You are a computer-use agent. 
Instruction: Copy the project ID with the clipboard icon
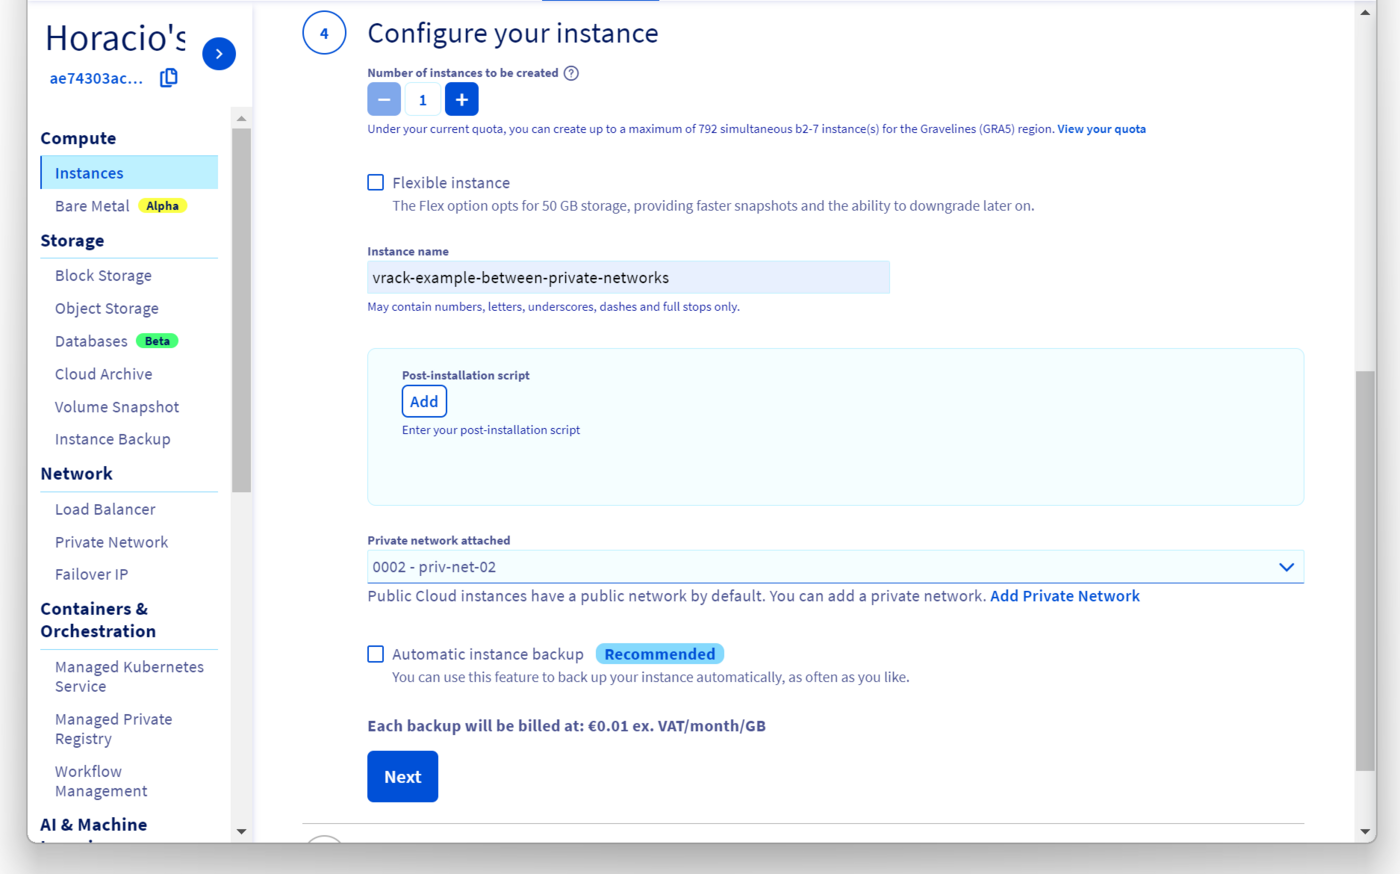click(x=169, y=78)
